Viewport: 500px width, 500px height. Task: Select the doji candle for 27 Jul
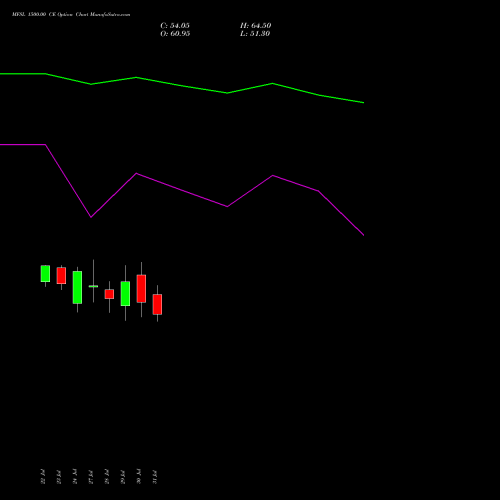(93, 286)
